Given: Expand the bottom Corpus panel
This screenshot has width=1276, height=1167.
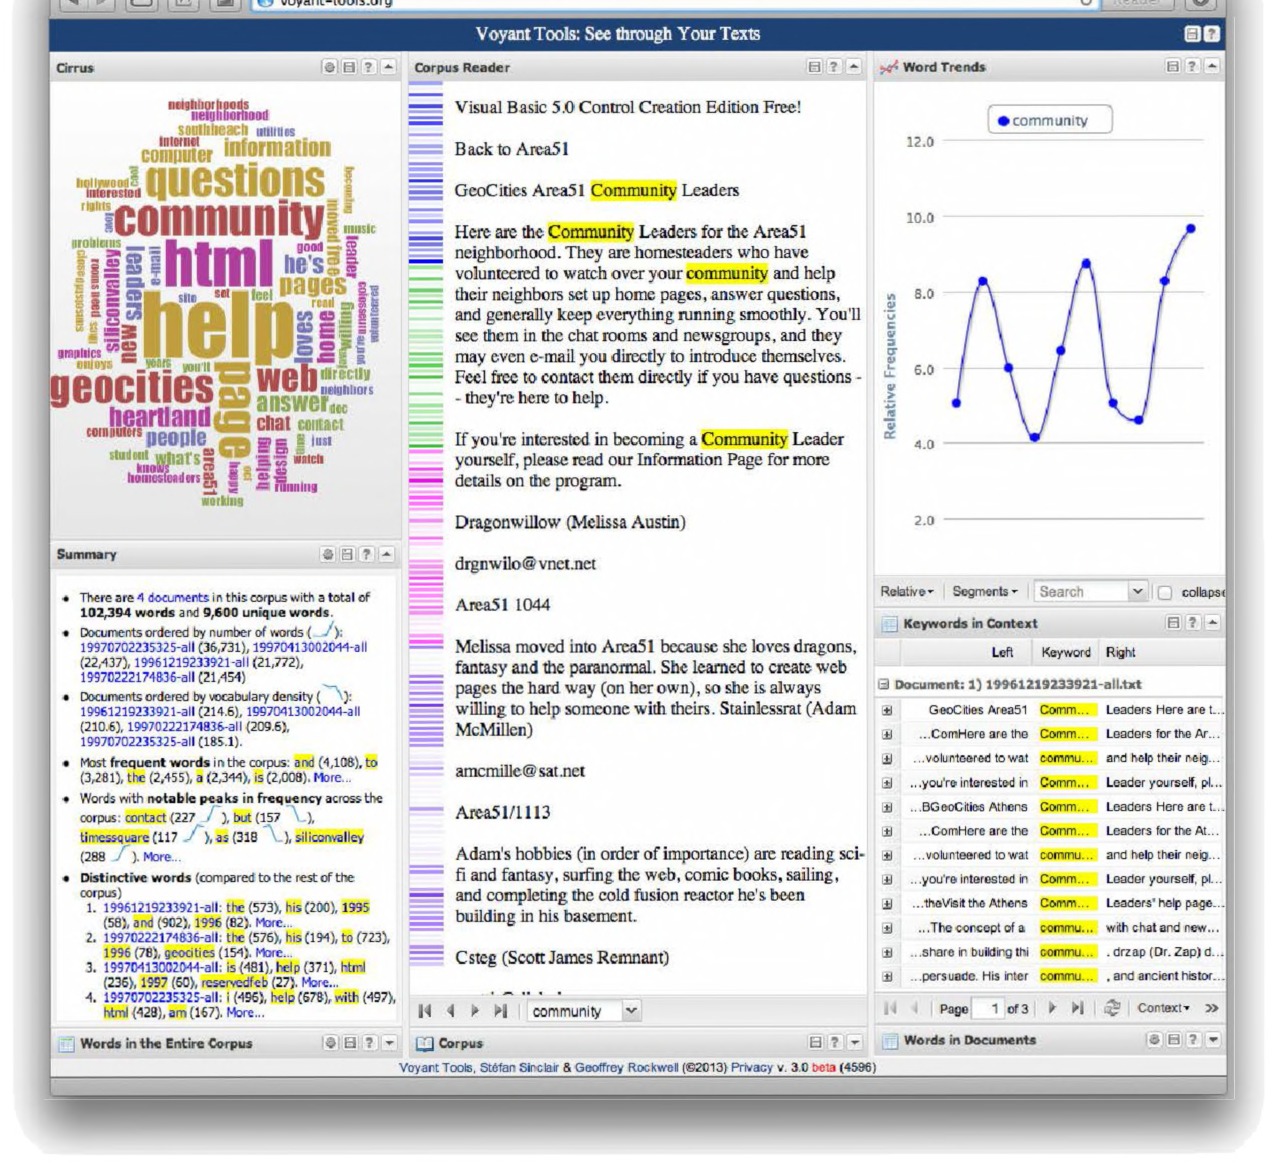Looking at the screenshot, I should coord(853,1043).
